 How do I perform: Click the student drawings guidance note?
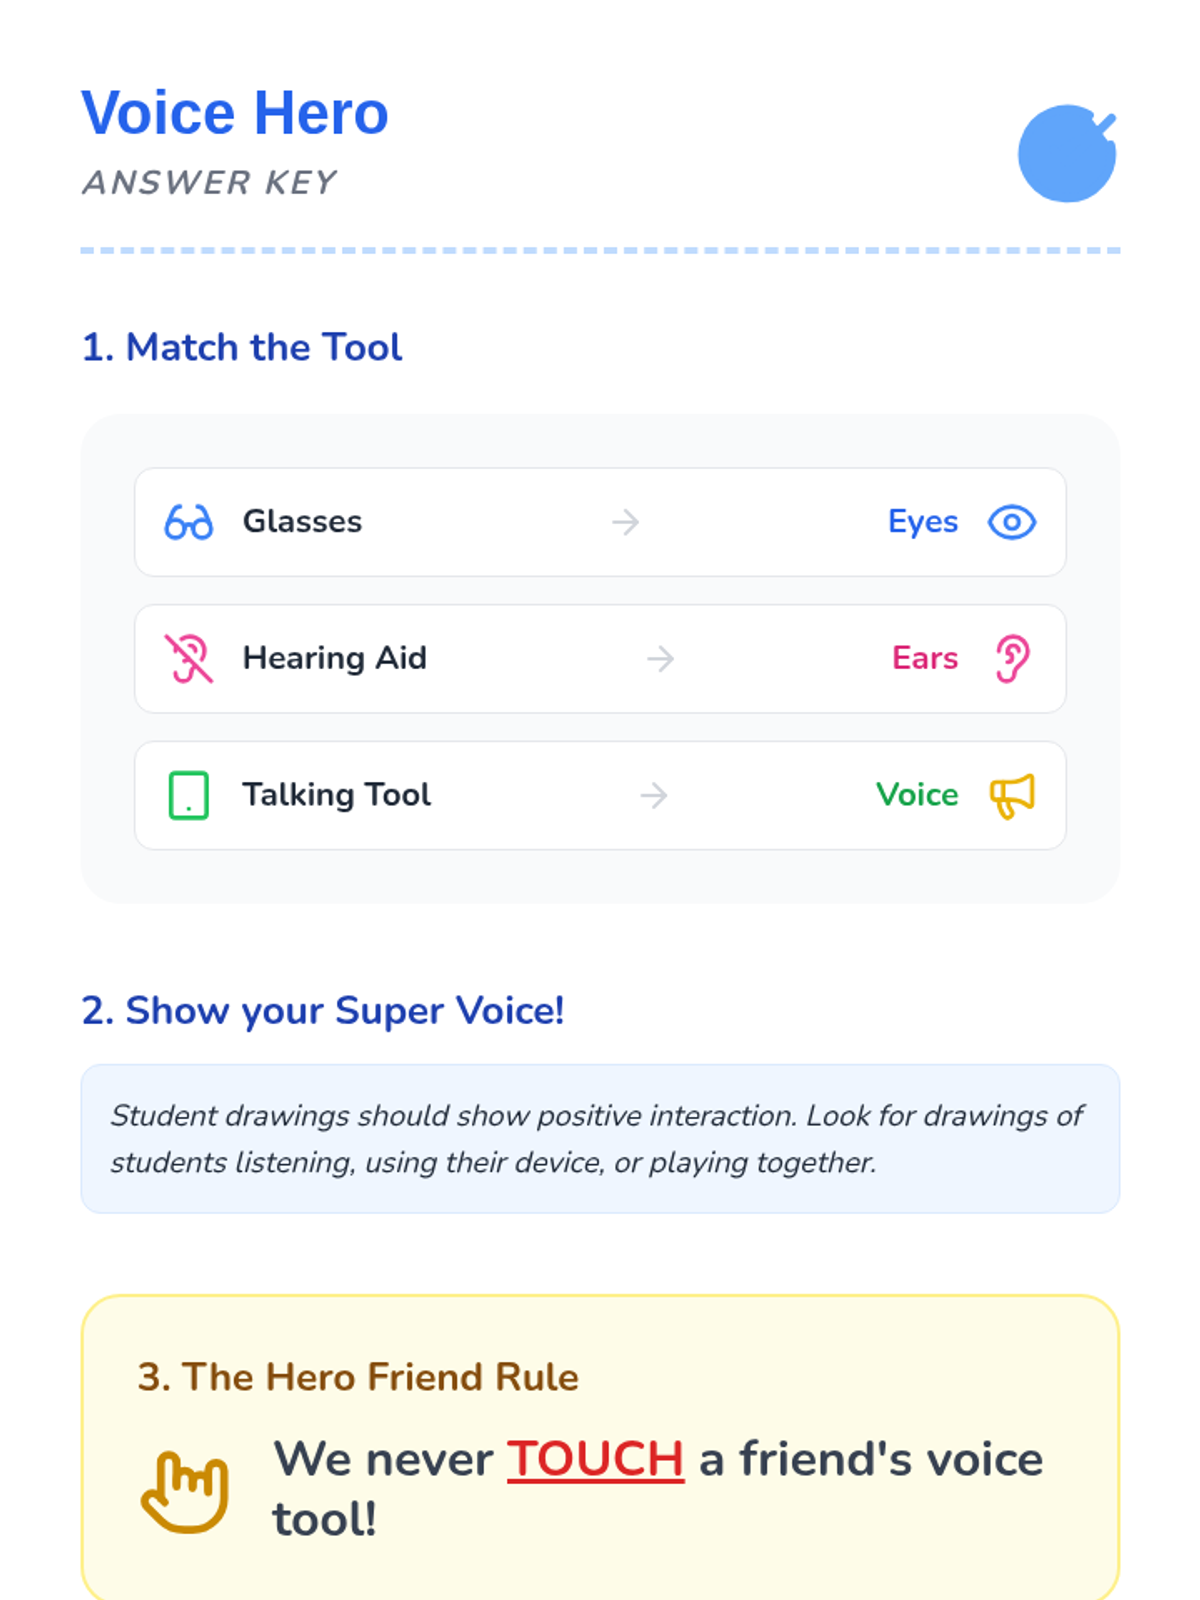[599, 1139]
